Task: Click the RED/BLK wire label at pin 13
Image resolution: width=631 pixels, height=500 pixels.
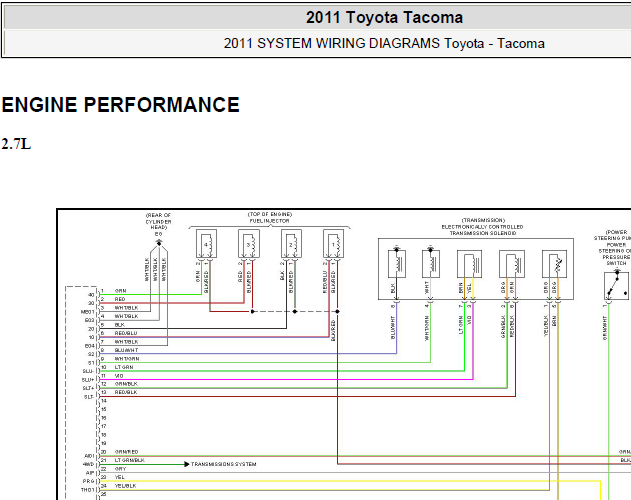Action: tap(126, 392)
